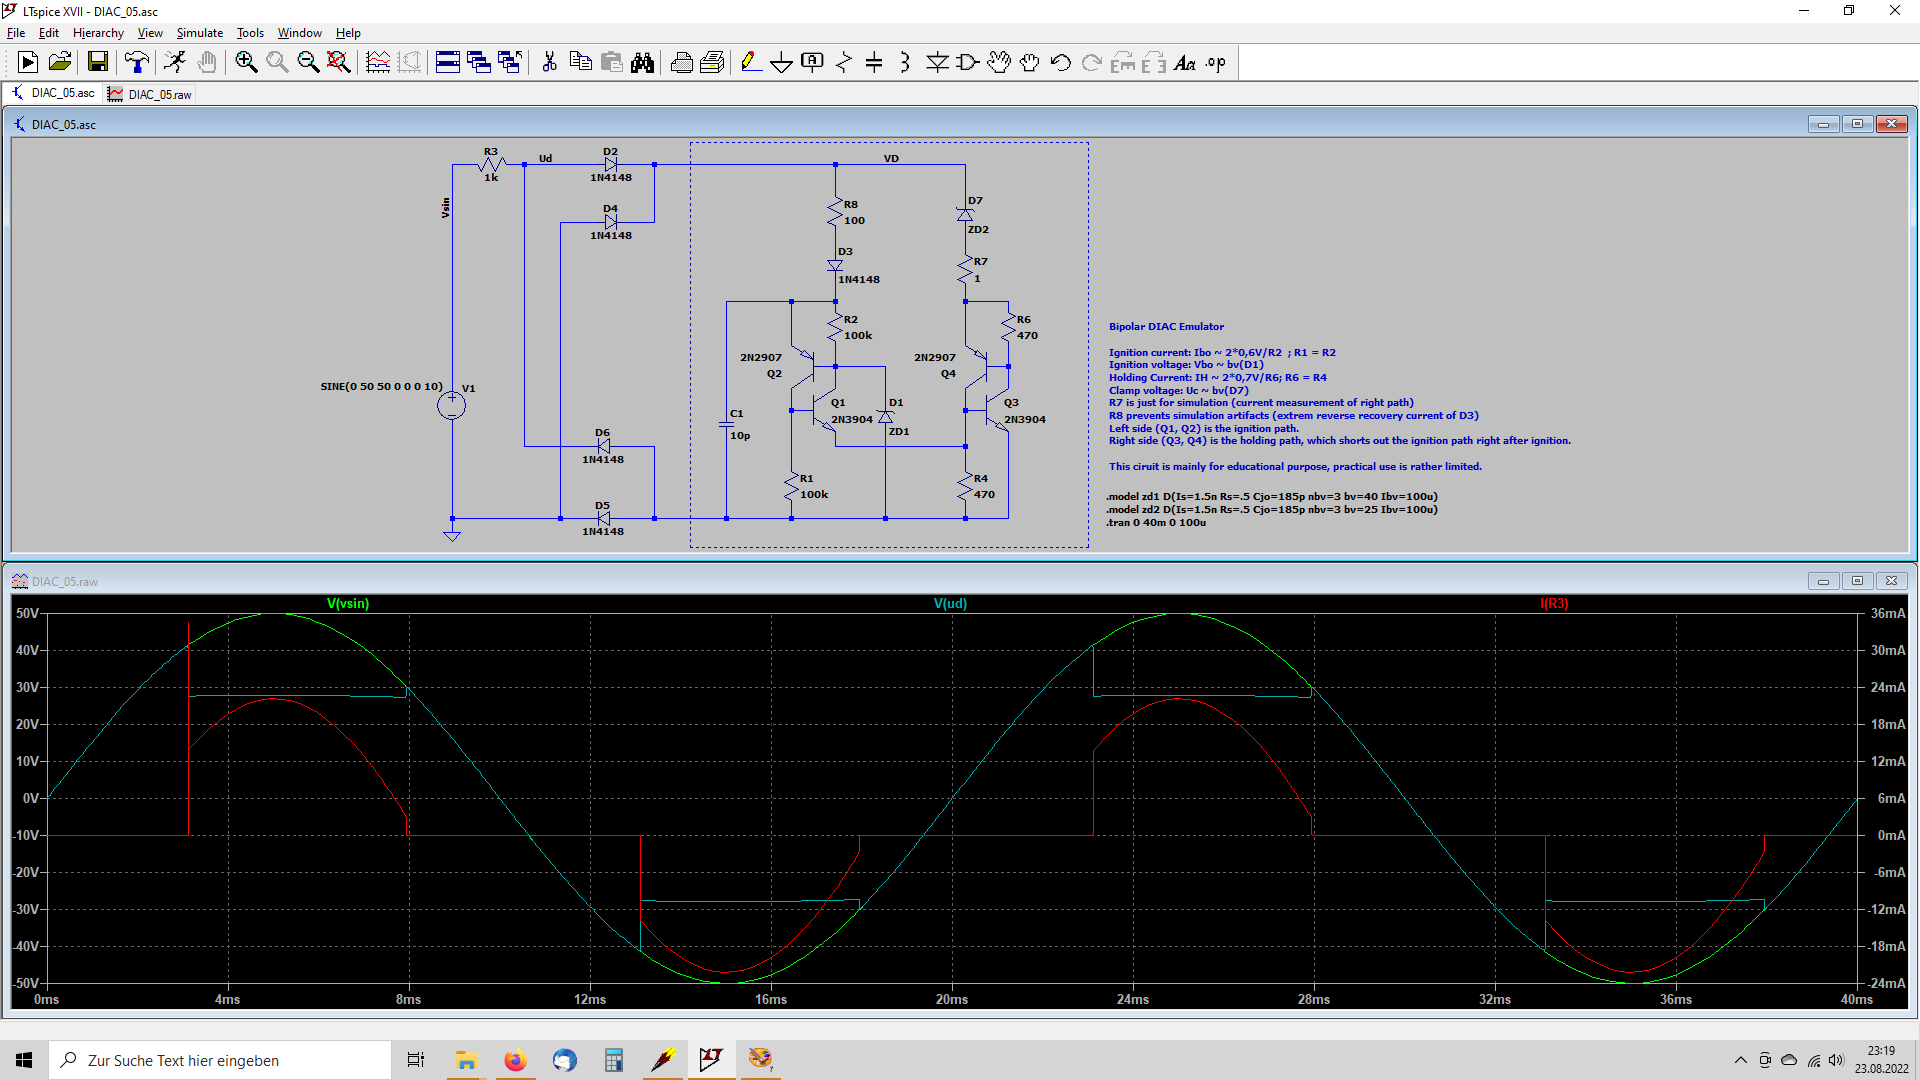
Task: Click the .tran 0 40m 0 100u directive
Action: 1156,522
